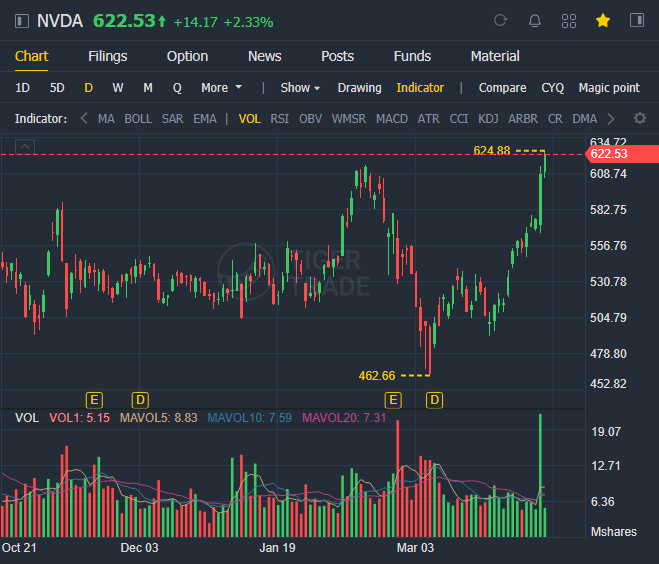Select the ATR indicator

pyautogui.click(x=428, y=119)
